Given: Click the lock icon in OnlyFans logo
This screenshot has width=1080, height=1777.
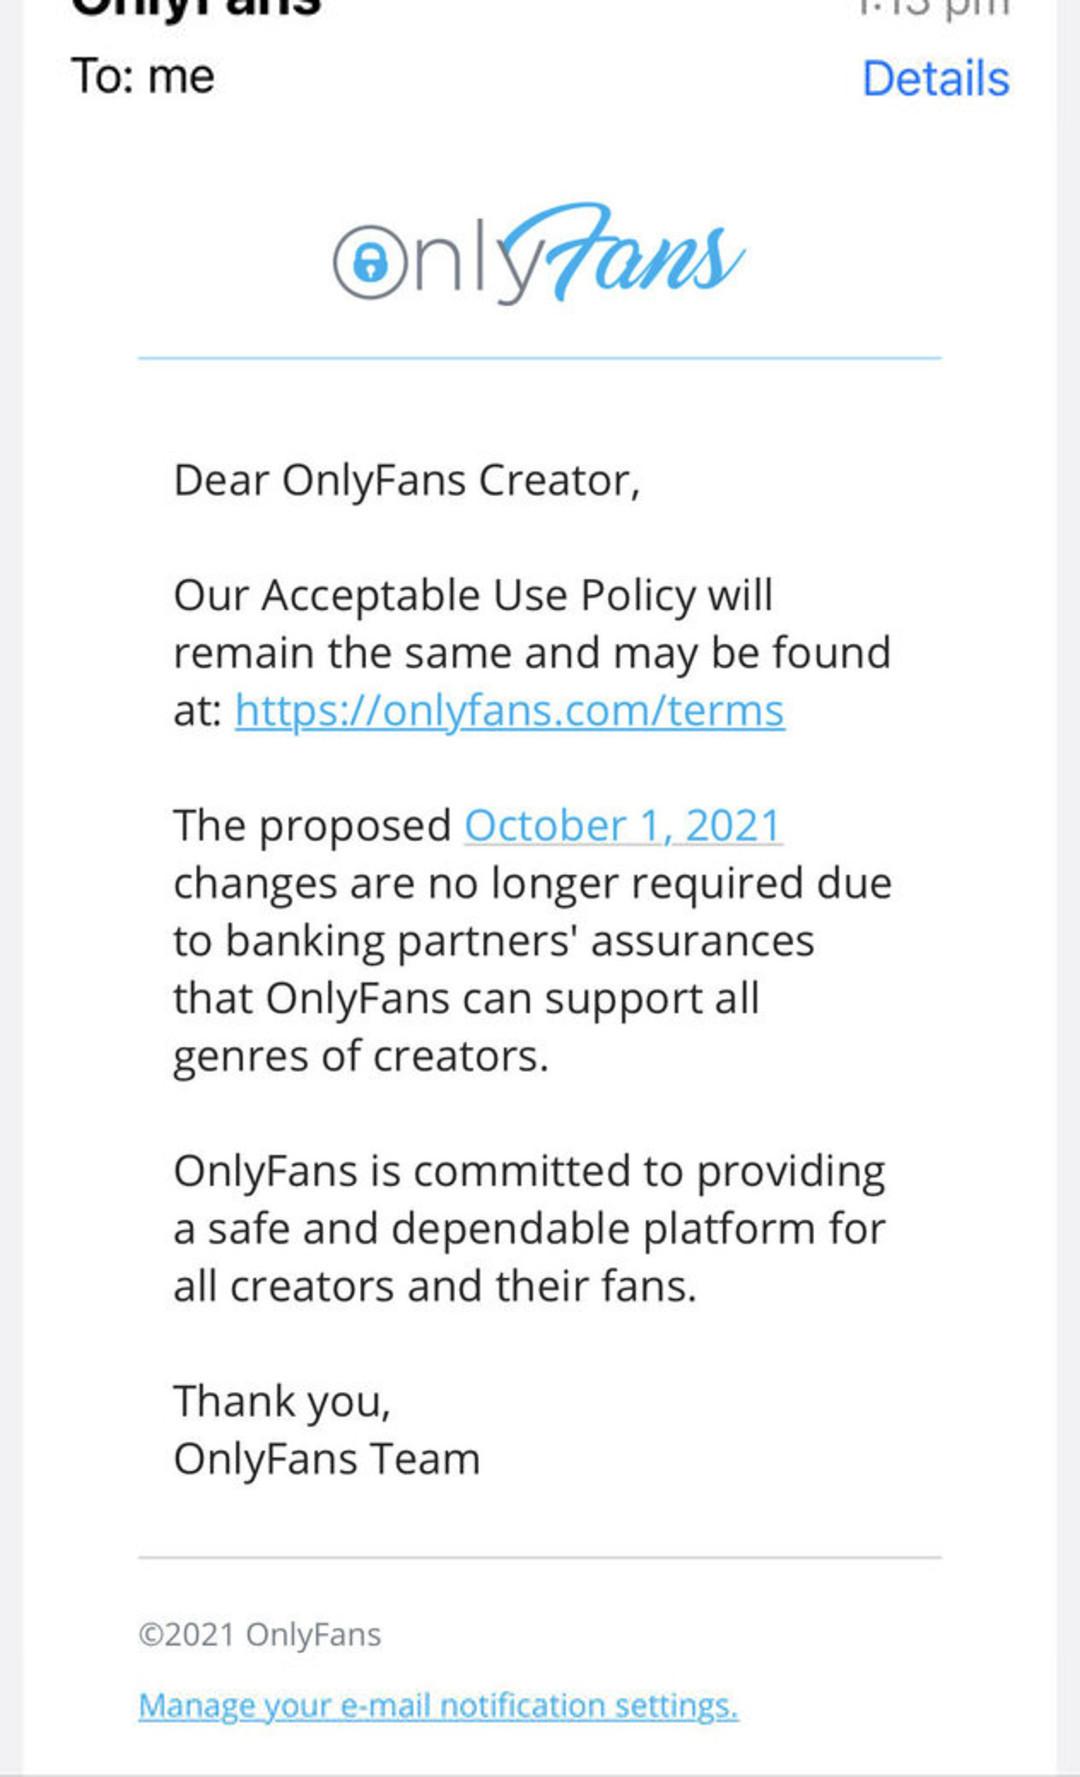Looking at the screenshot, I should click(370, 263).
